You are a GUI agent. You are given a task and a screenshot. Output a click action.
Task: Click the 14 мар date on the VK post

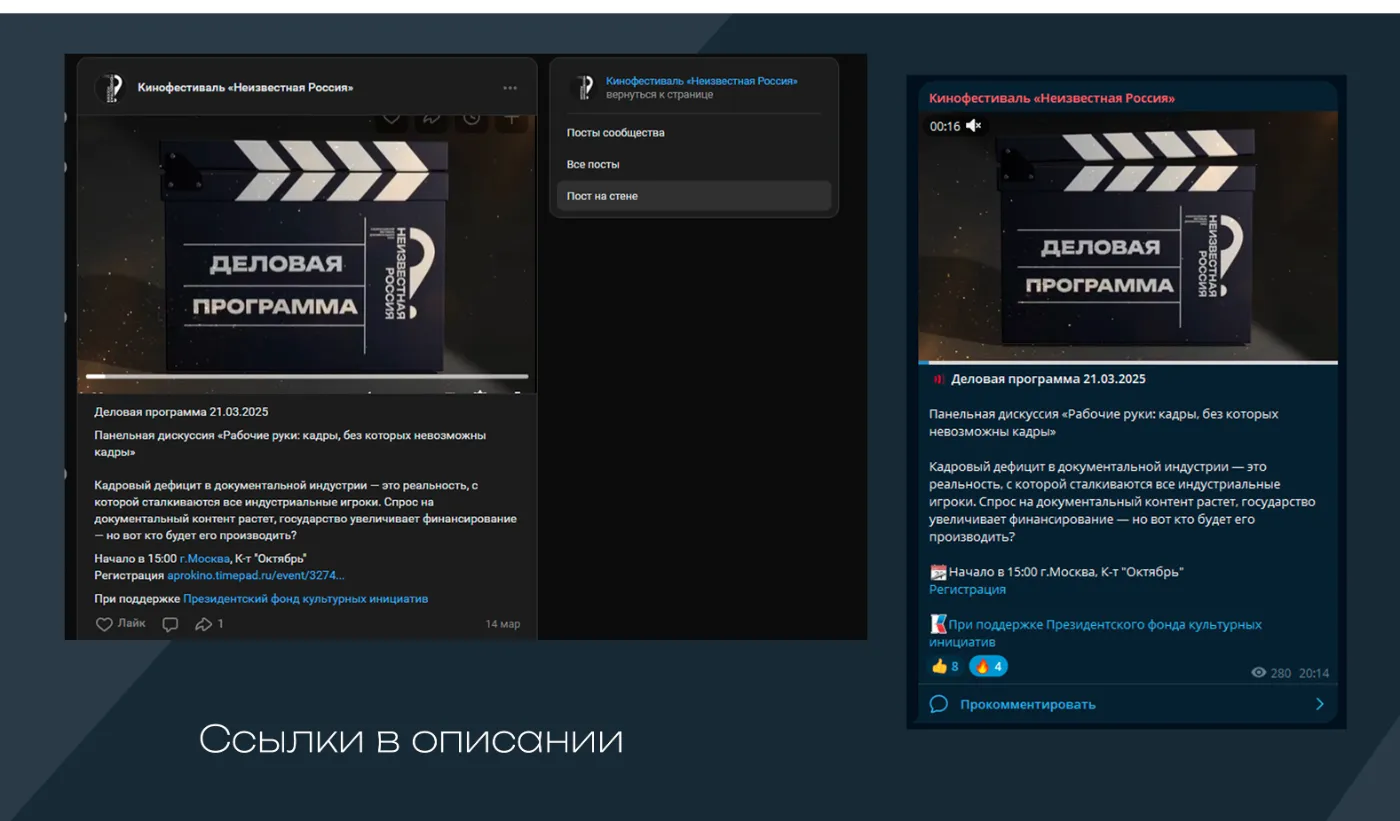coord(503,624)
